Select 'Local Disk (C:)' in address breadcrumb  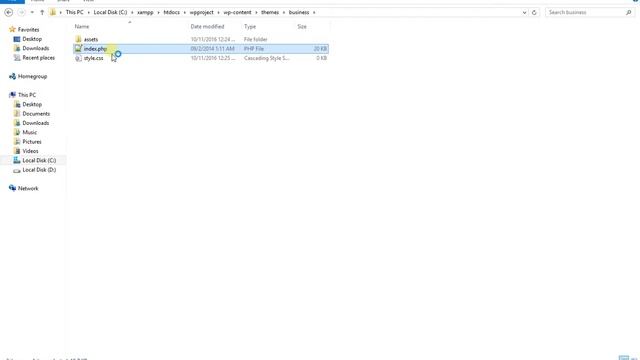(x=110, y=12)
